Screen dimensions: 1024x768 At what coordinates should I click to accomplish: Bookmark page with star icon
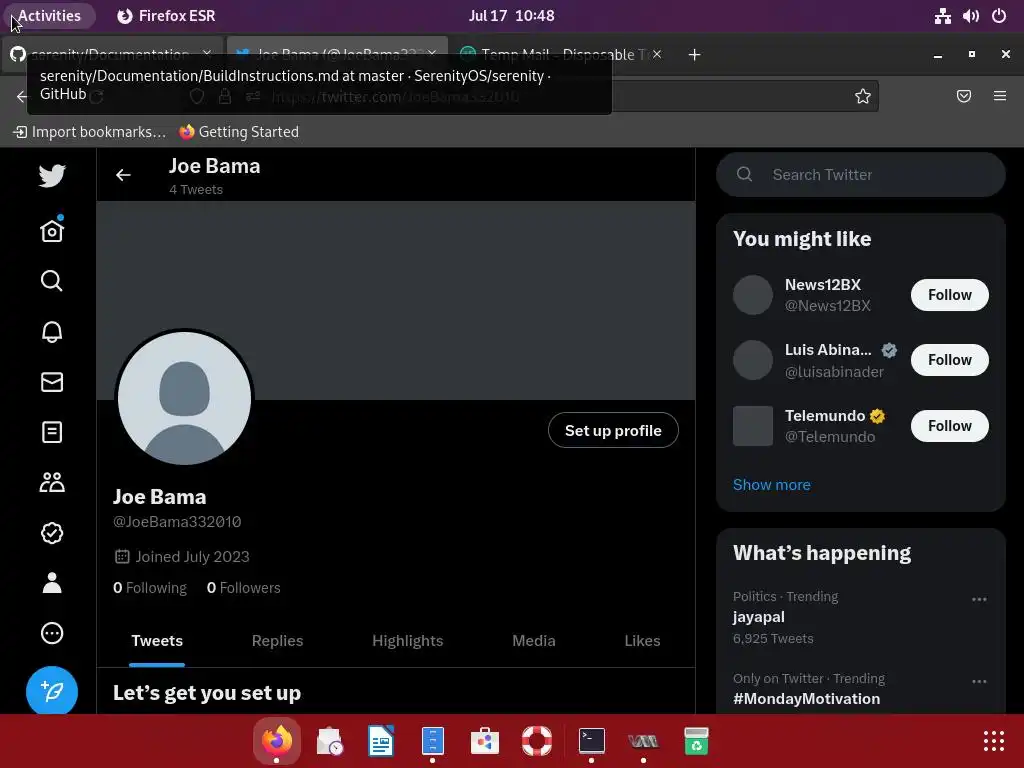point(863,96)
